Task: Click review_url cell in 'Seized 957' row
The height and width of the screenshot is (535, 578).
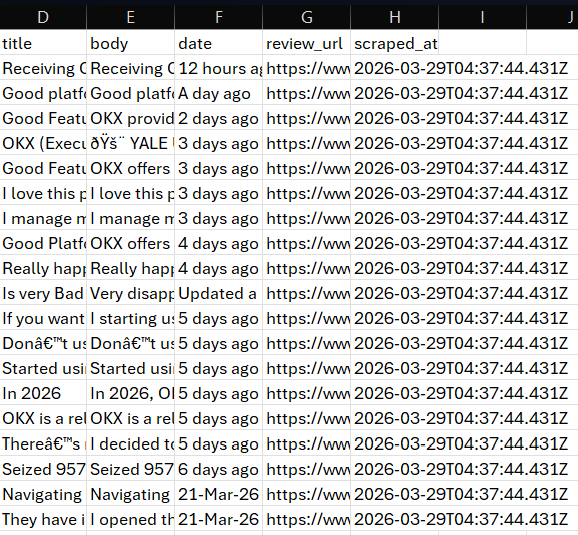Action: coord(306,469)
